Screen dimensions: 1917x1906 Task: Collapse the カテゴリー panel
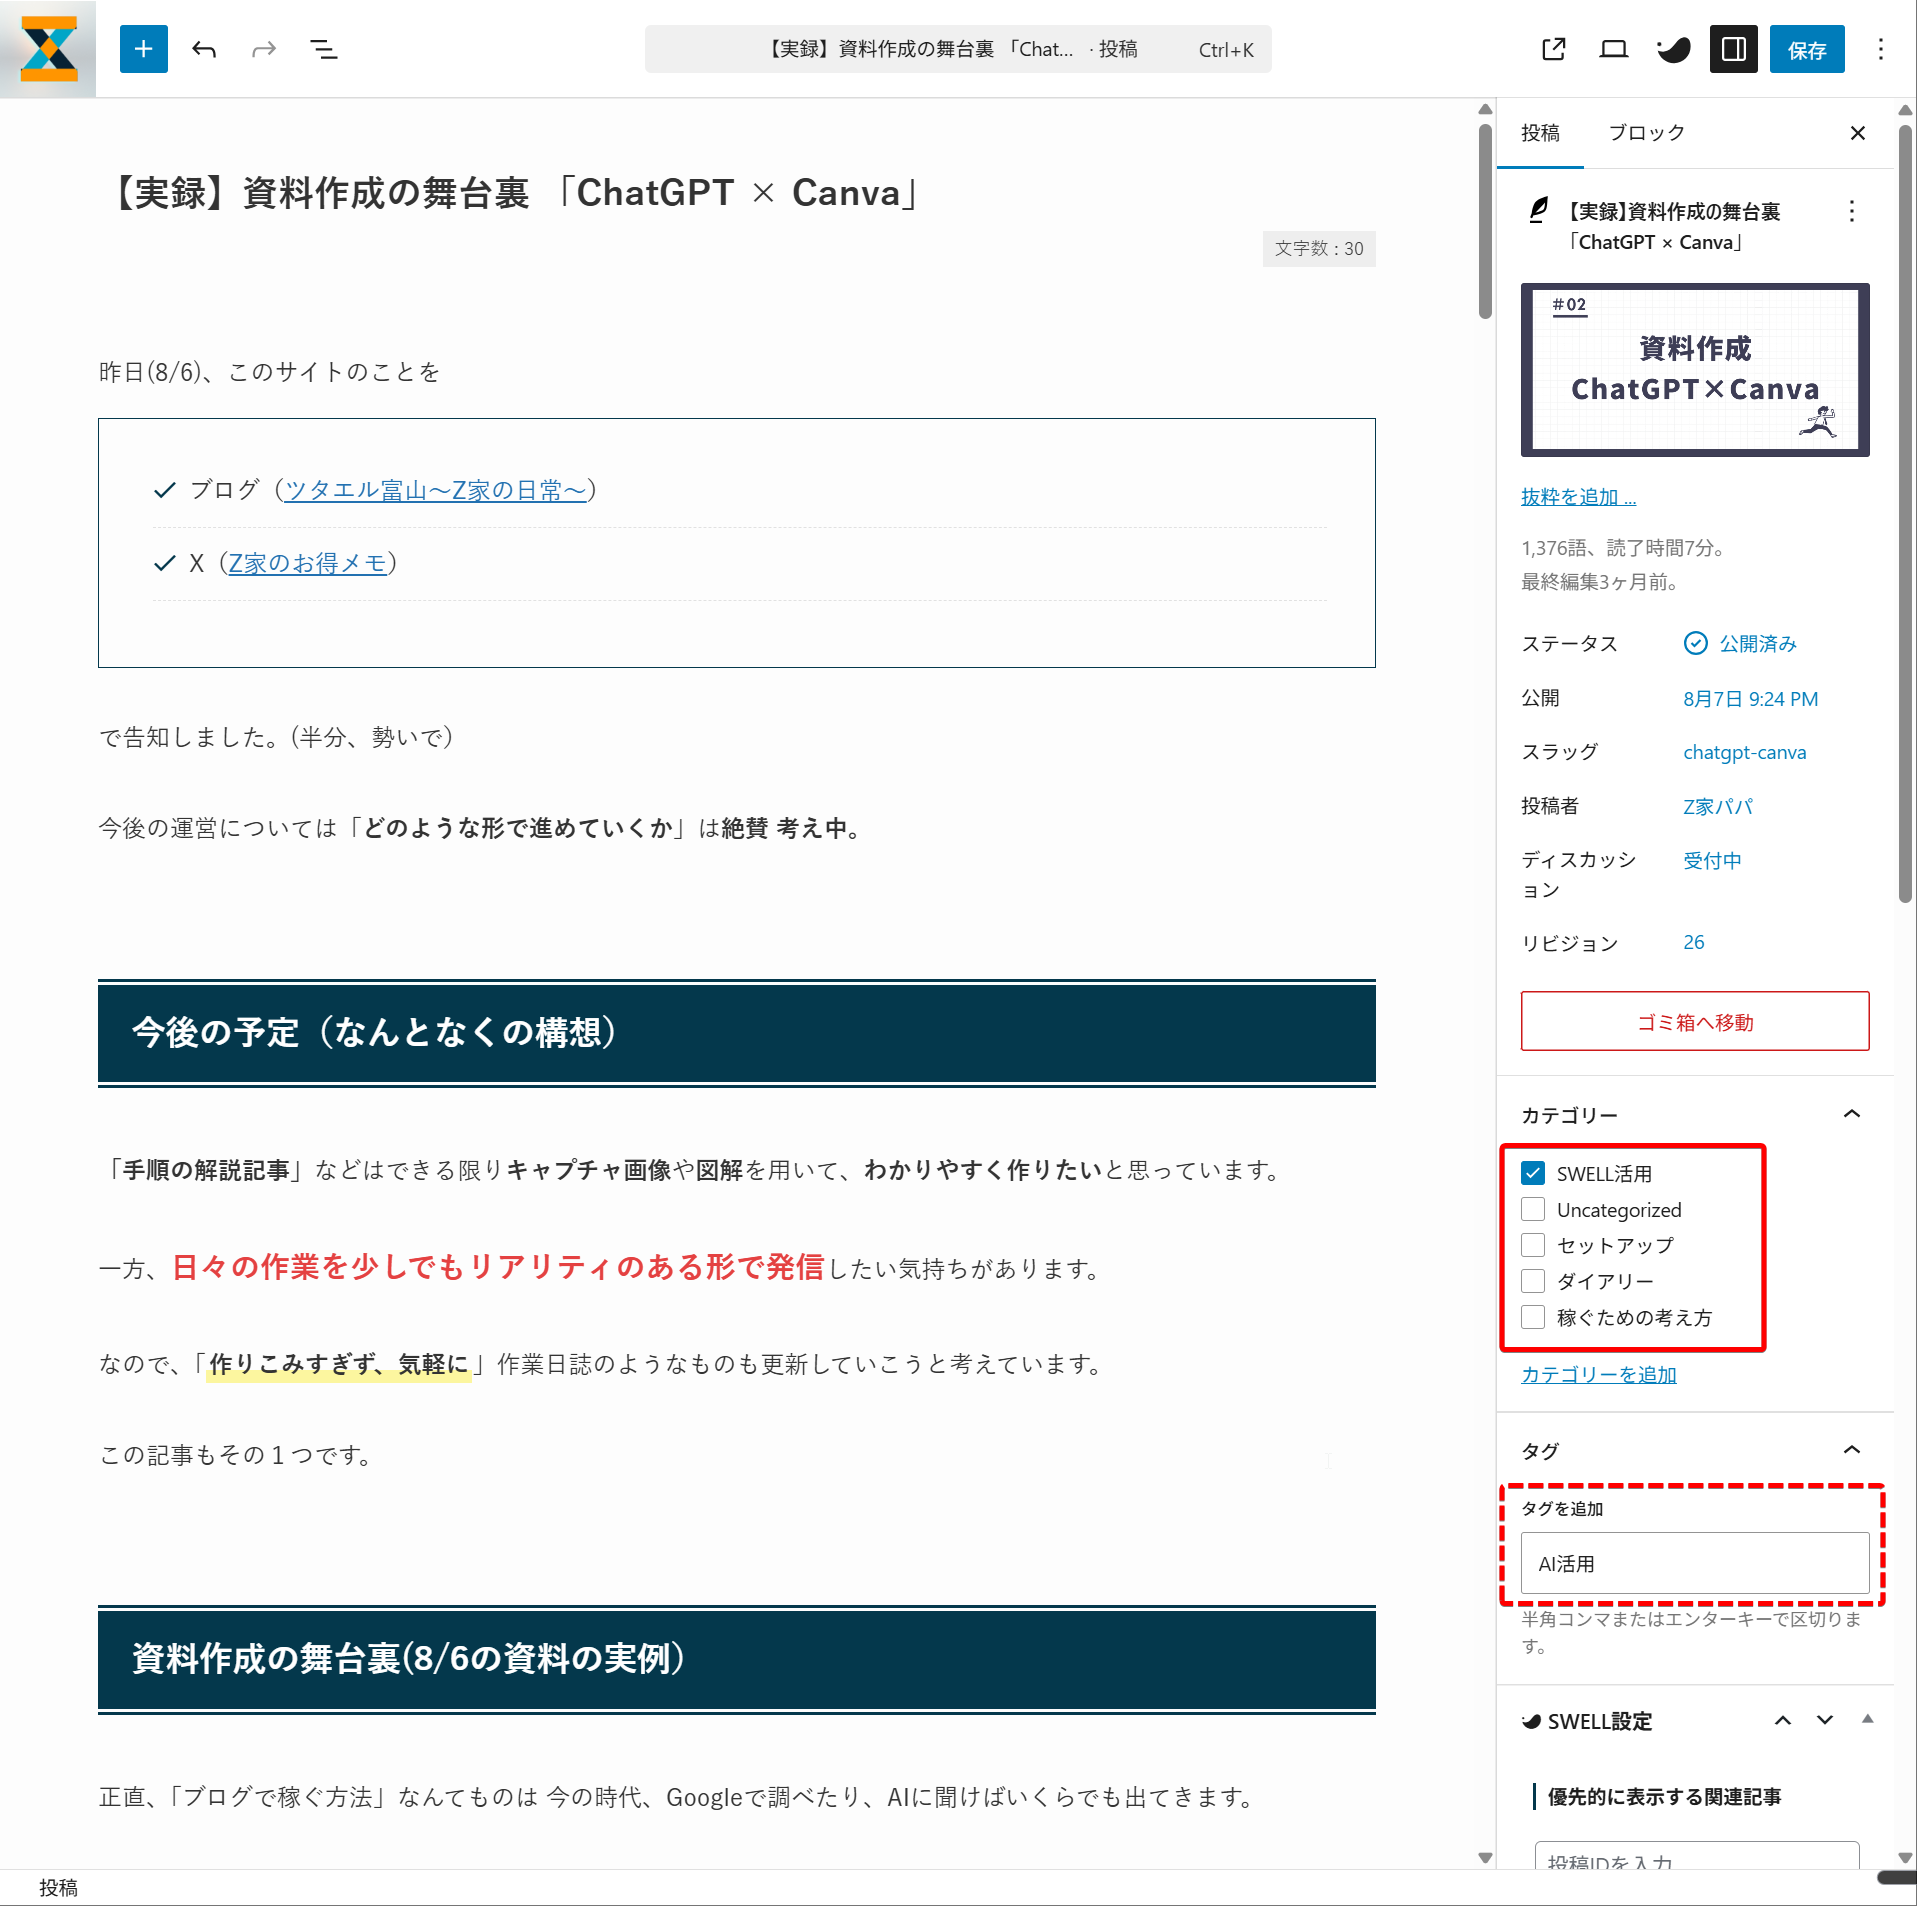1851,1114
